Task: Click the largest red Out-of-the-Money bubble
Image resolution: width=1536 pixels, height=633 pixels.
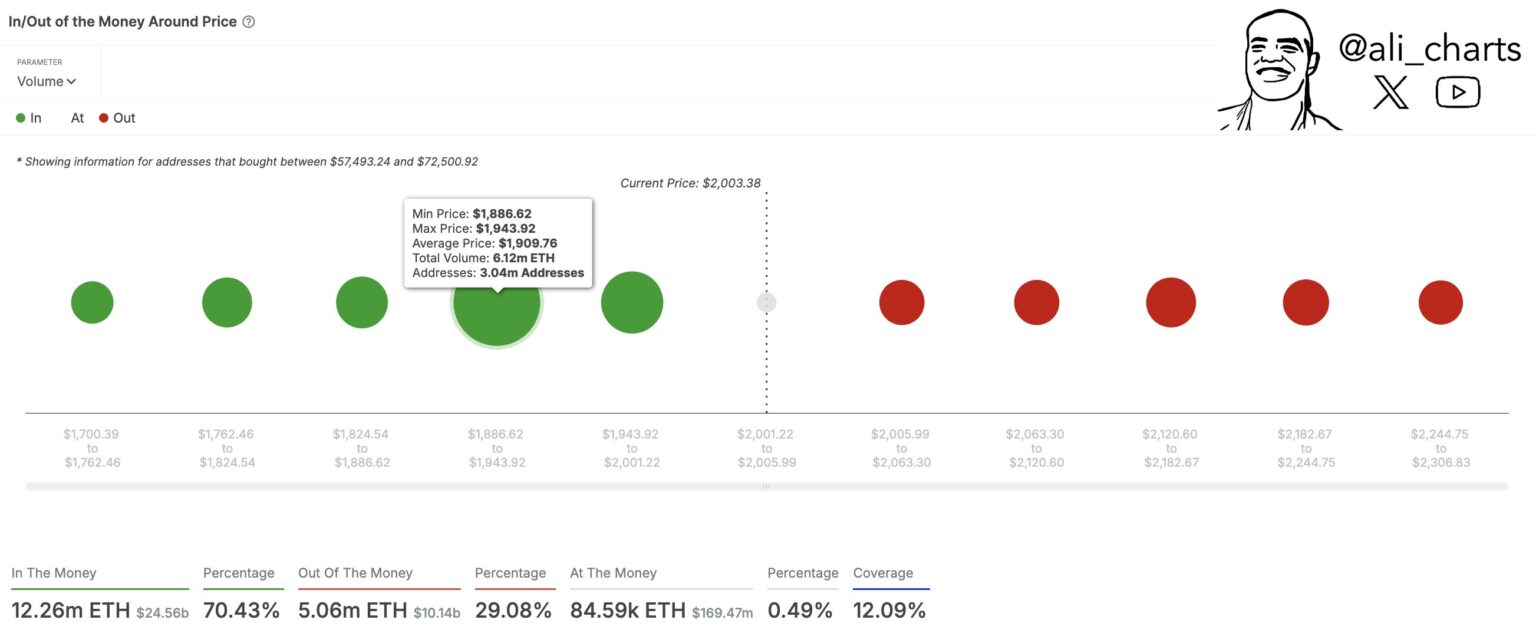Action: pos(1171,301)
